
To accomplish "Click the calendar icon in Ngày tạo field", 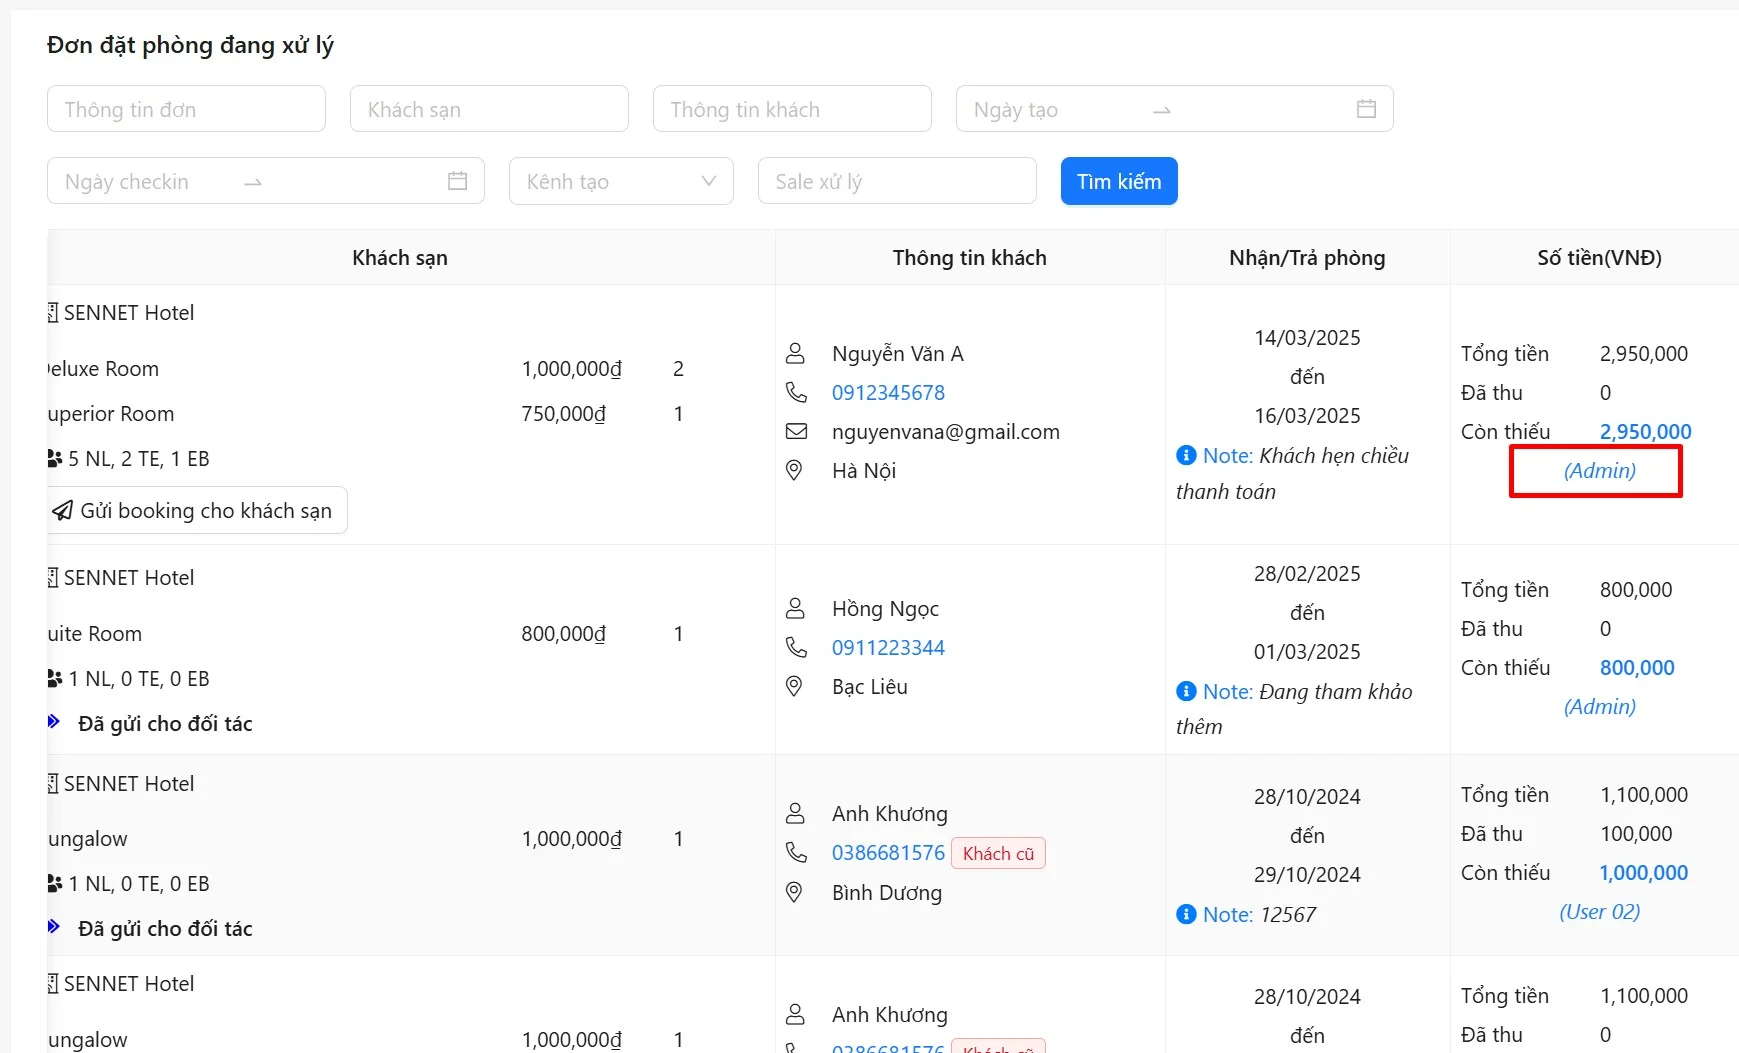I will click(1366, 109).
